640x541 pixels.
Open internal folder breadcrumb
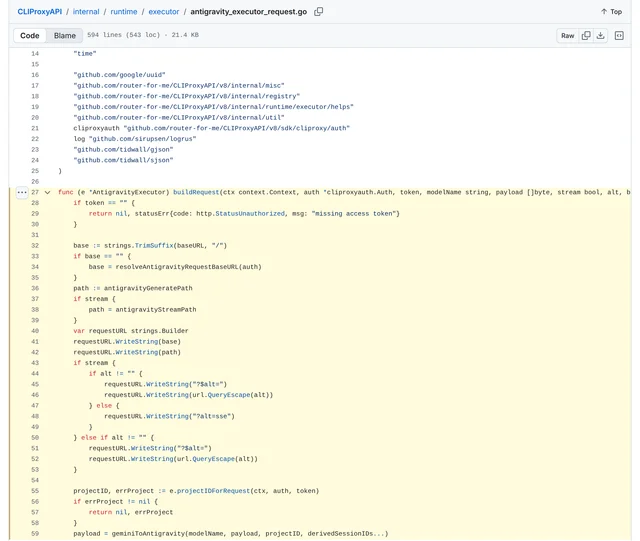(x=86, y=11)
